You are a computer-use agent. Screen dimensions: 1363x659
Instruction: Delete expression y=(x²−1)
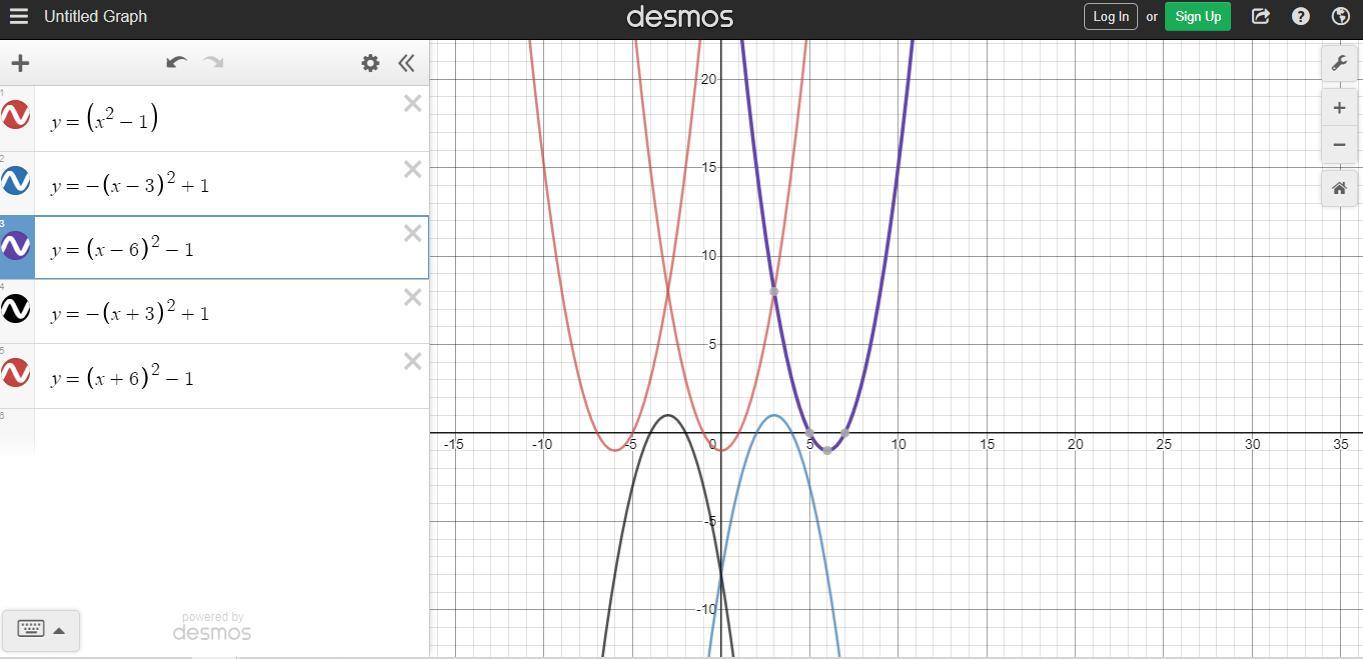[412, 103]
